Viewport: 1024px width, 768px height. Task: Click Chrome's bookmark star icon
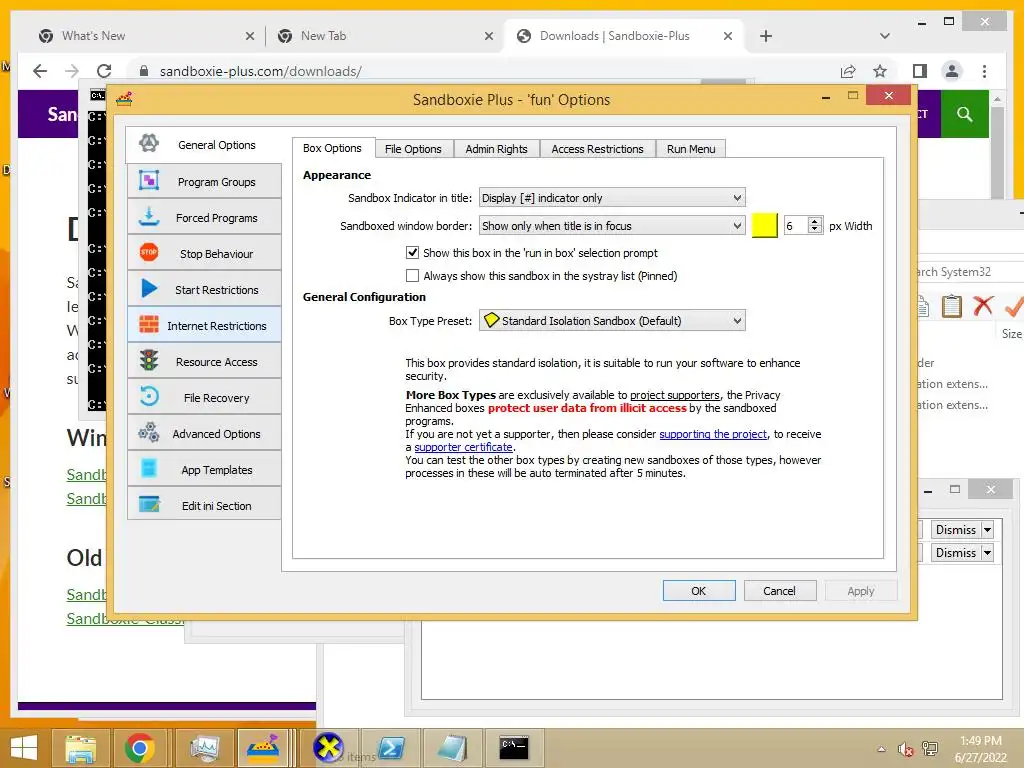click(x=880, y=71)
